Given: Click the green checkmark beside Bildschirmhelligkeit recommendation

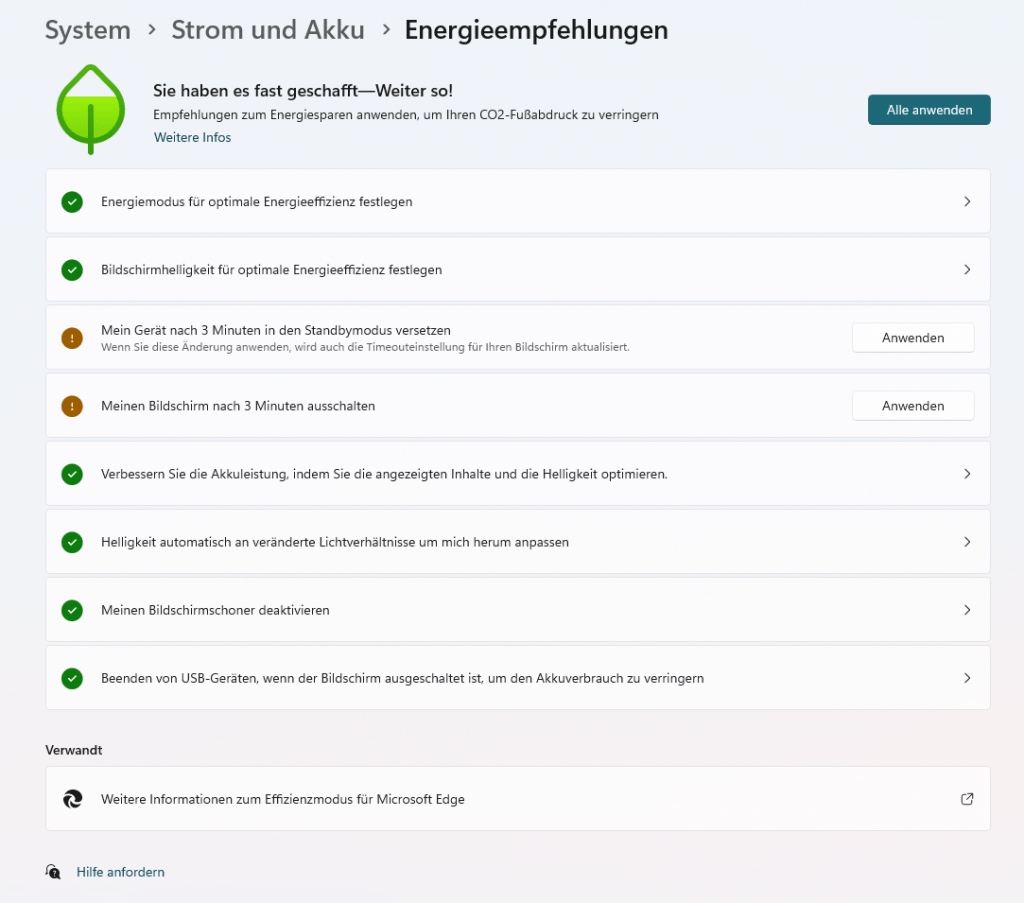Looking at the screenshot, I should [71, 269].
